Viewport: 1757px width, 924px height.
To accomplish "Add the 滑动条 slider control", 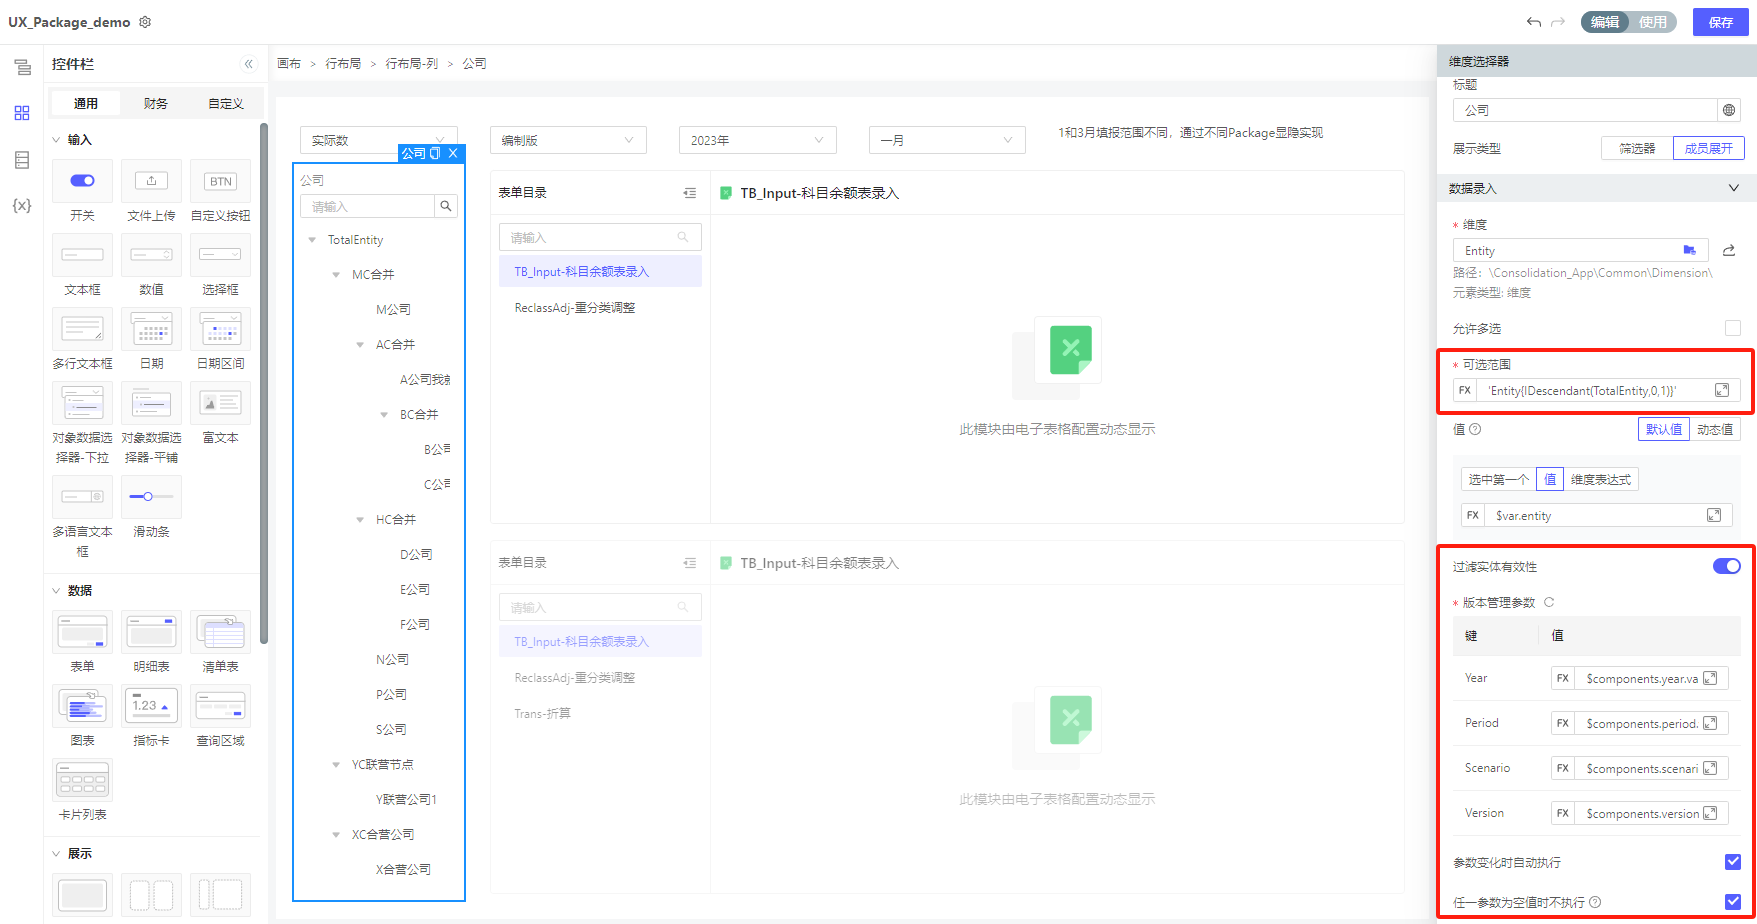I will click(151, 497).
